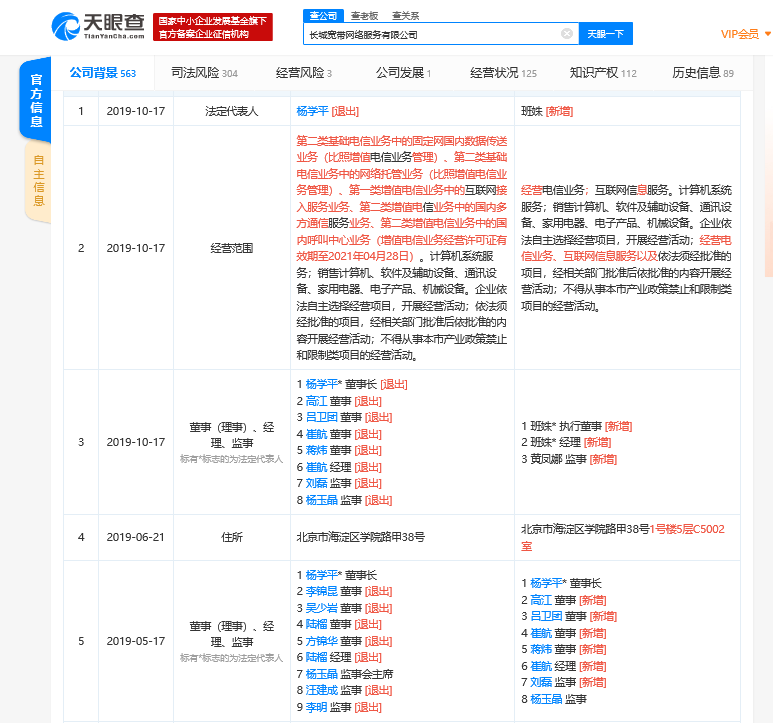This screenshot has width=773, height=723.
Task: Select the 查关系 search tab
Action: pyautogui.click(x=405, y=16)
